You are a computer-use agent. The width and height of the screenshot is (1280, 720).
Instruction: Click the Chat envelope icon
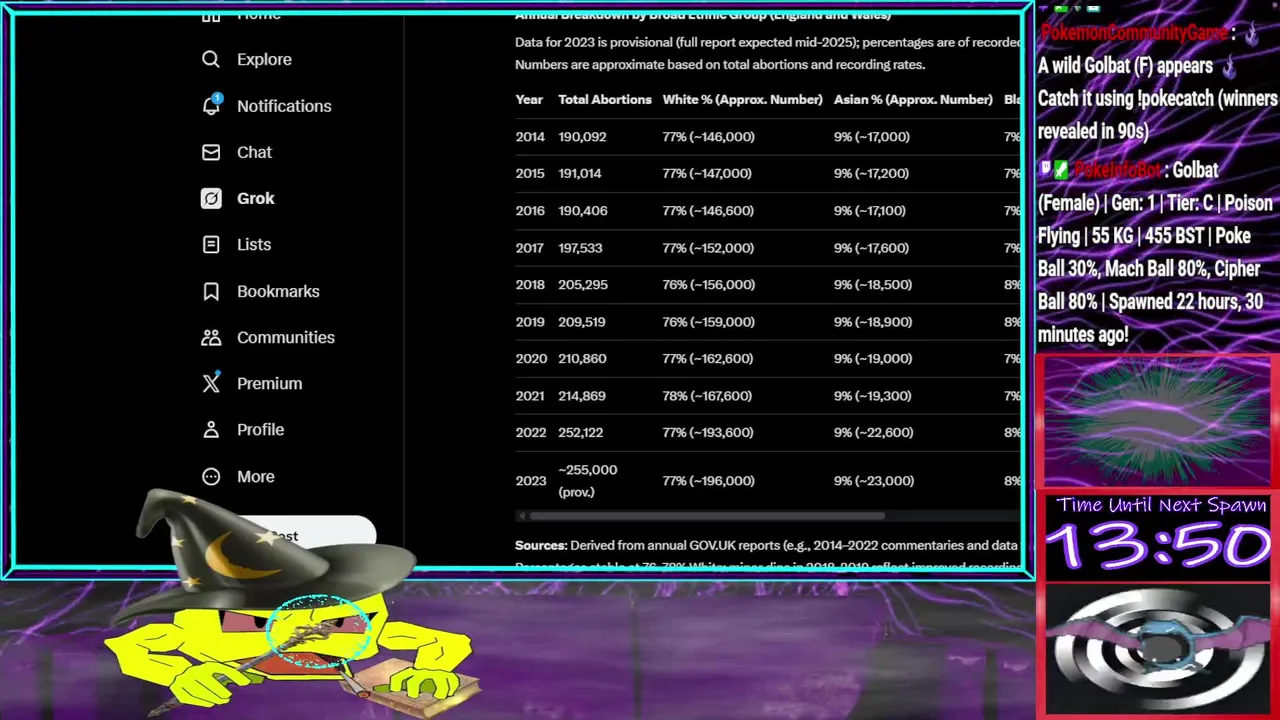point(211,152)
